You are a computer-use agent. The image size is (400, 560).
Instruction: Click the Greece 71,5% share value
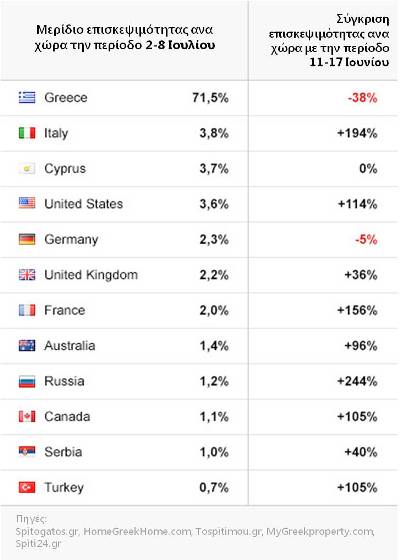(x=210, y=98)
